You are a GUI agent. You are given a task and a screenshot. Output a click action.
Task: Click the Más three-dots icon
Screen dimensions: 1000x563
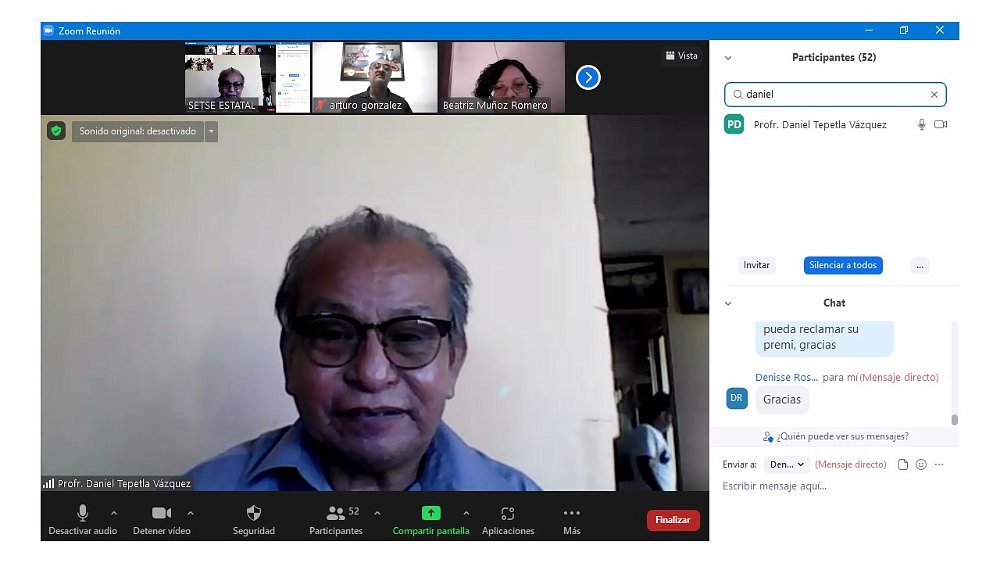[x=572, y=513]
